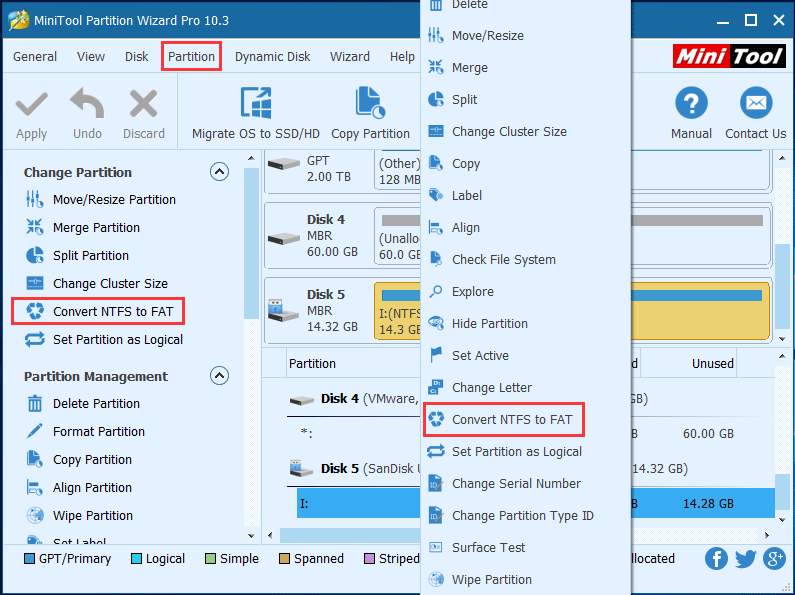Choose Surface Test from dropdown menu
Screen dimensions: 795x595
[x=526, y=547]
